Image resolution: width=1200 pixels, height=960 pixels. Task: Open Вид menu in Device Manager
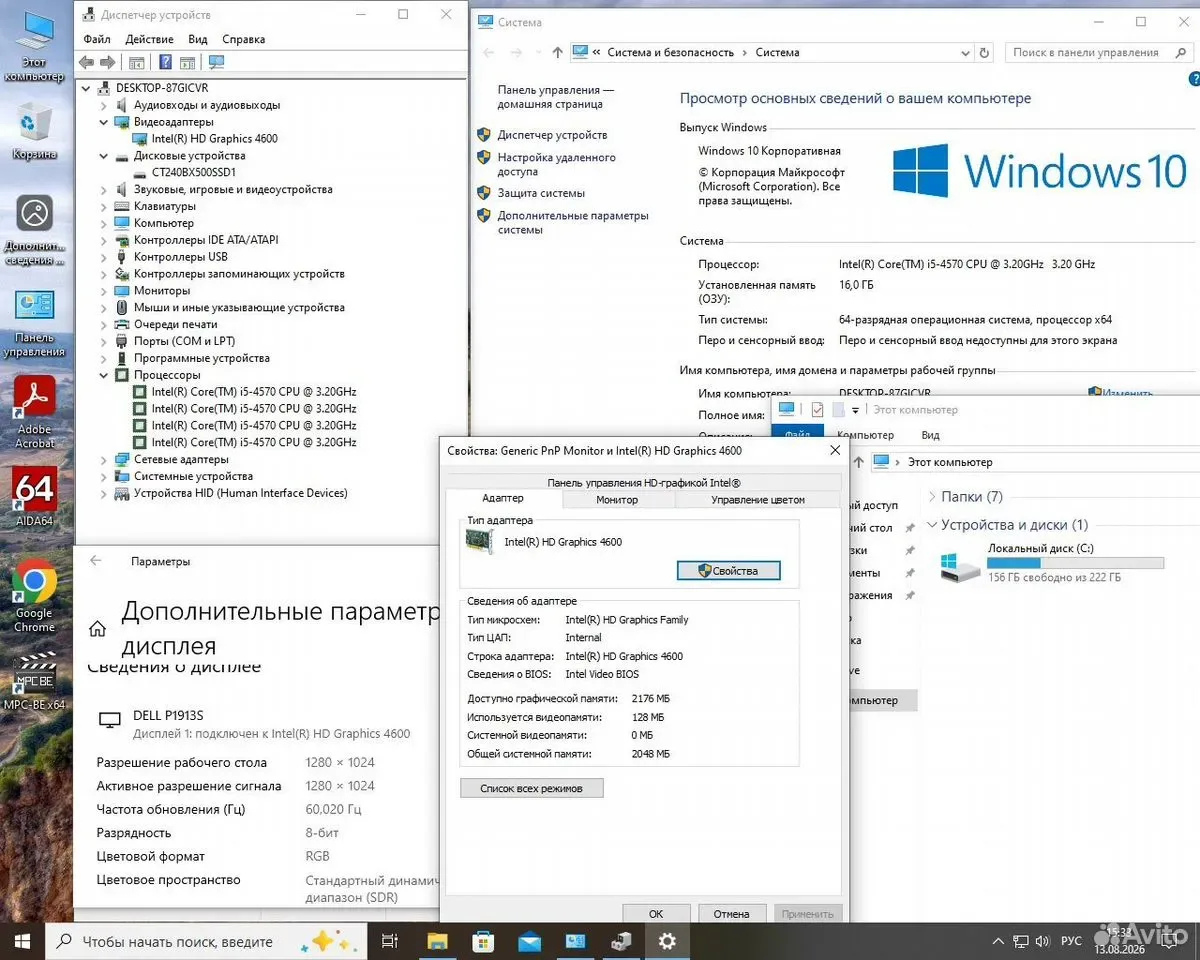tap(198, 39)
